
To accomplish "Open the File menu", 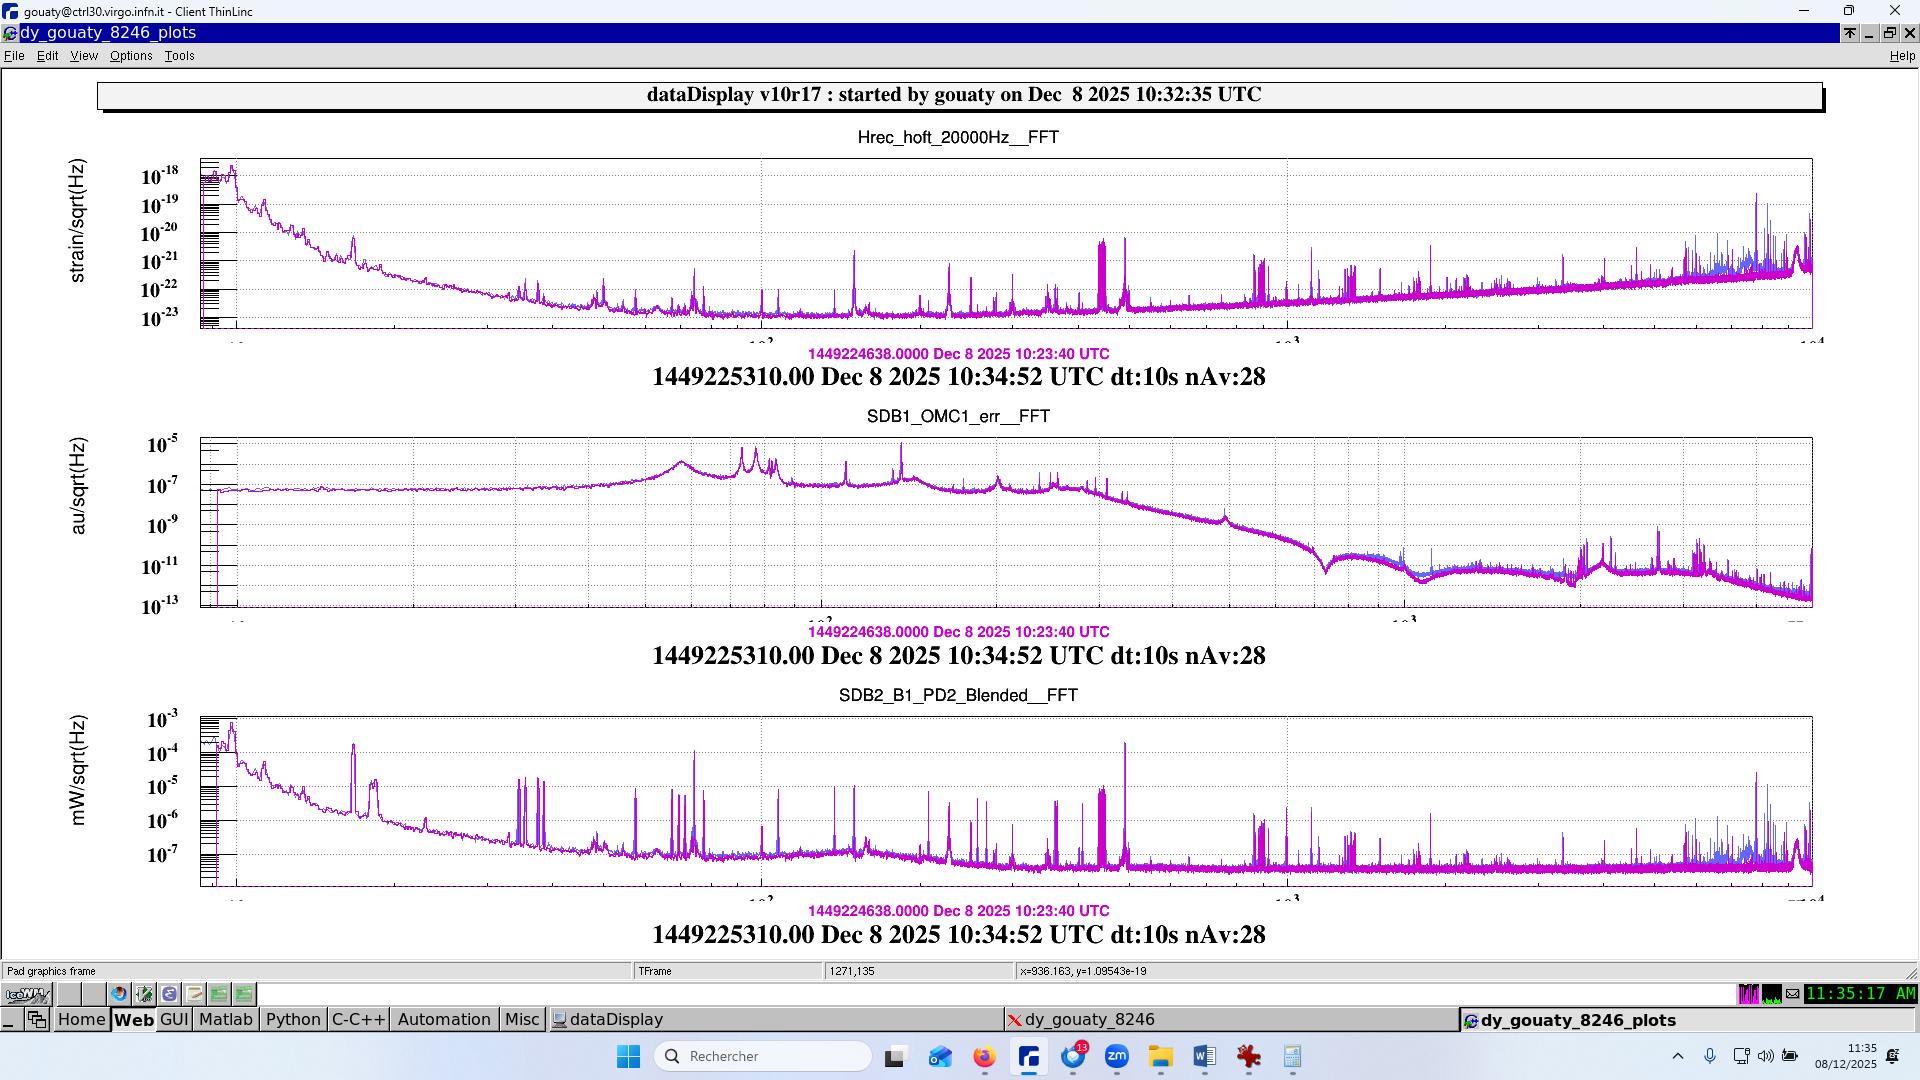I will click(14, 56).
